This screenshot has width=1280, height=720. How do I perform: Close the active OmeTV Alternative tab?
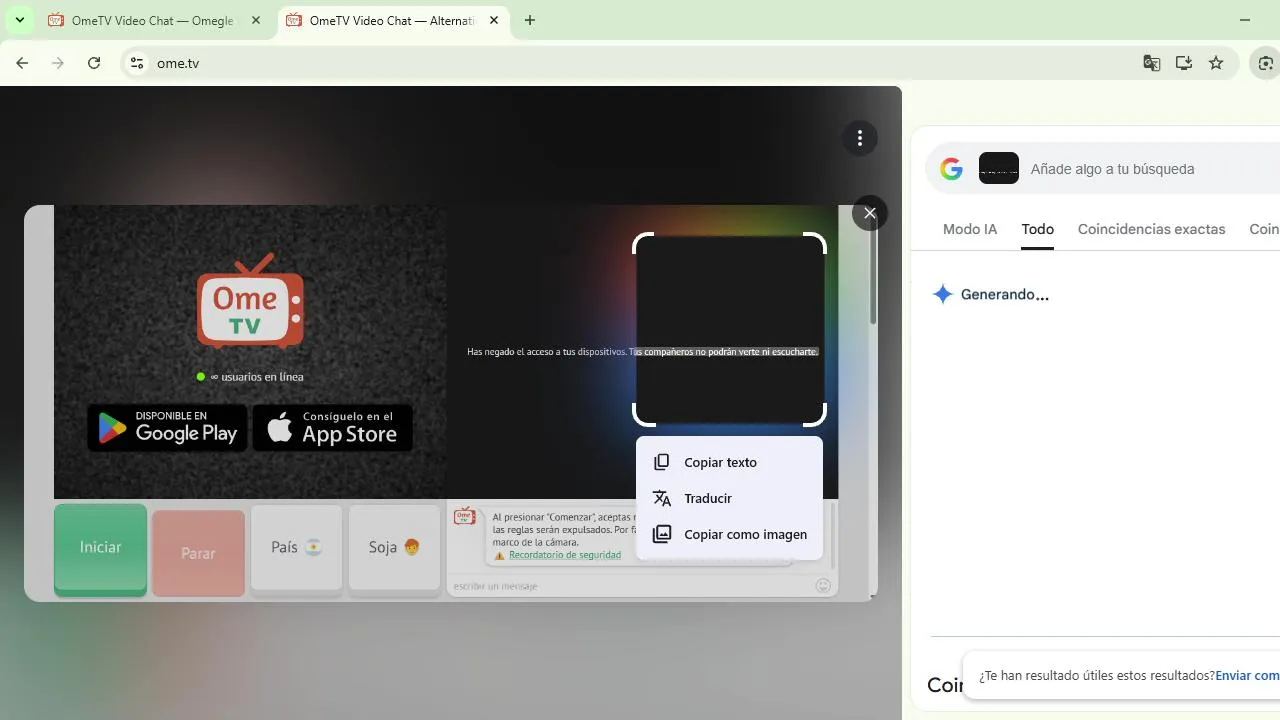pos(494,20)
